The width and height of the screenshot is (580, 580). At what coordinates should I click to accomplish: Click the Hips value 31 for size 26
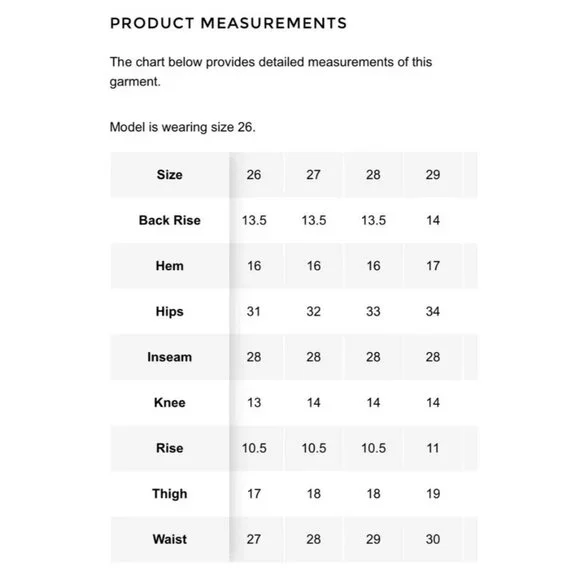tap(254, 311)
